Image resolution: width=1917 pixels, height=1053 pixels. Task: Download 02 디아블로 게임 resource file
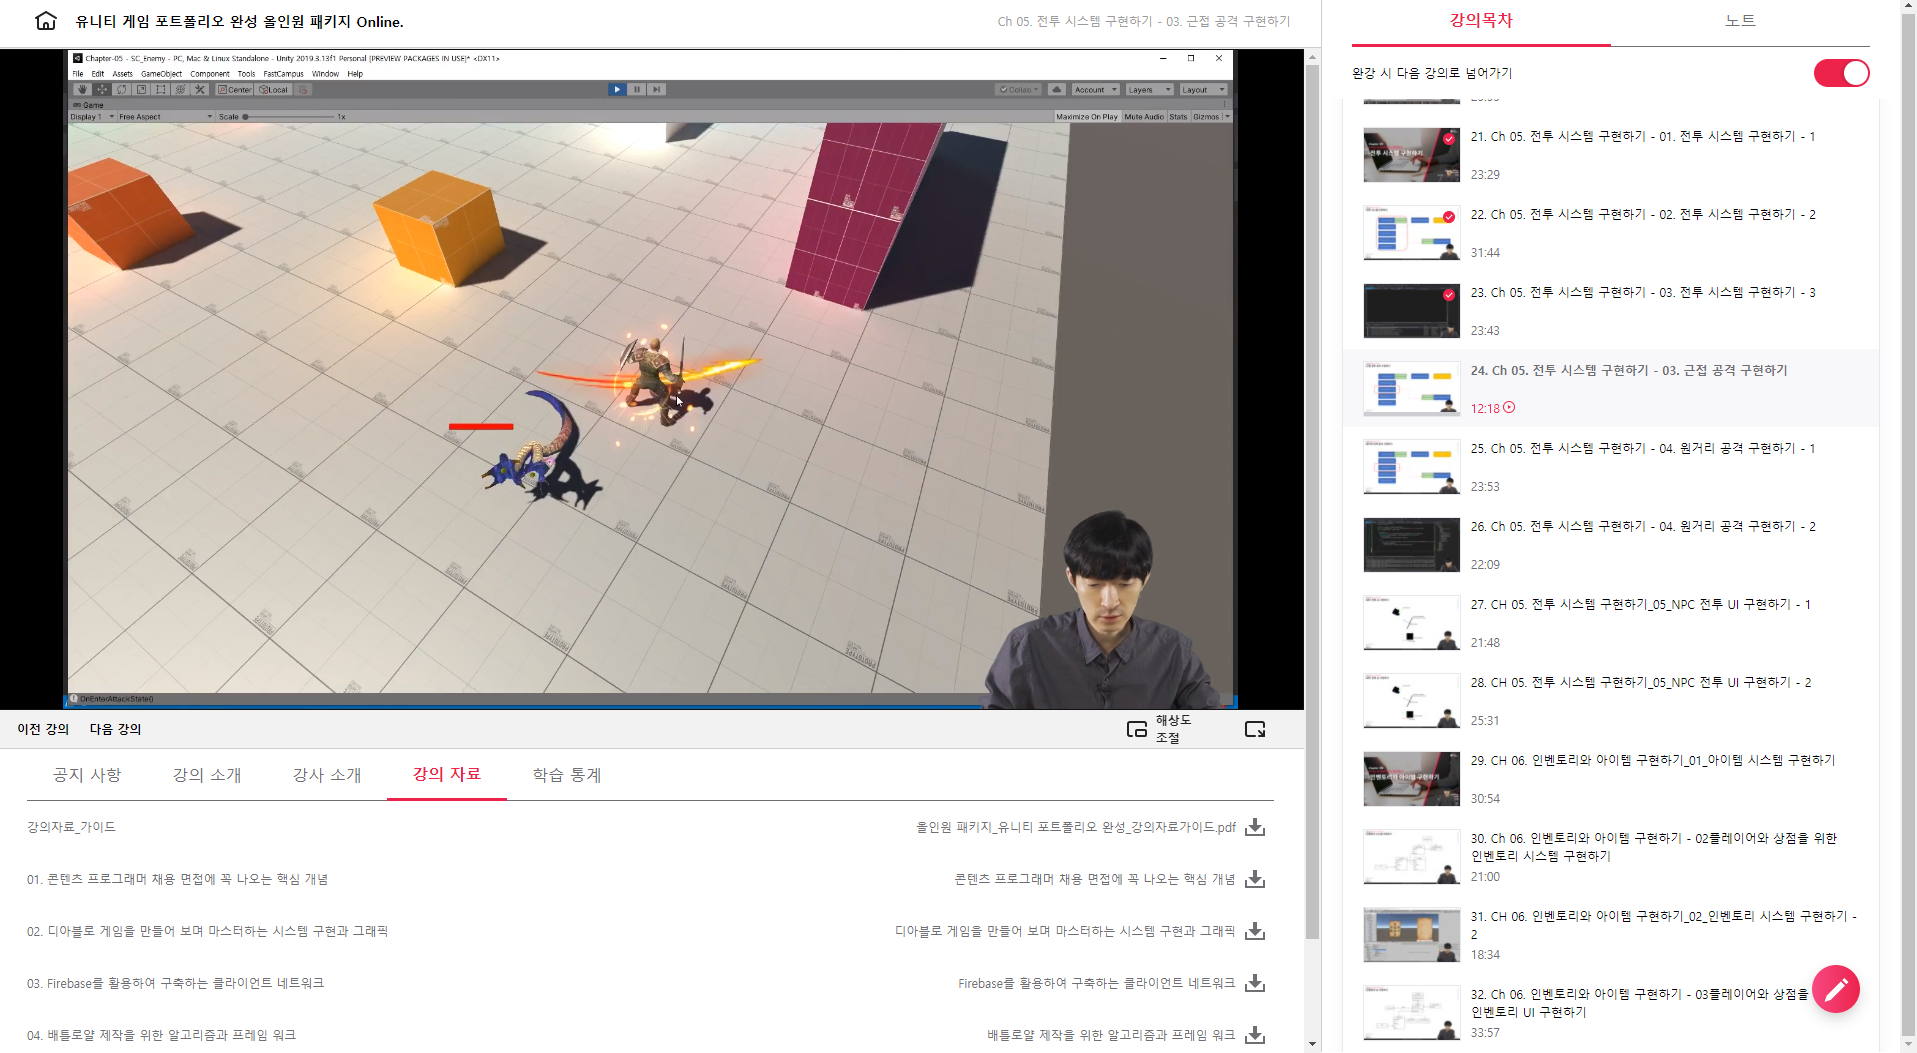pyautogui.click(x=1255, y=931)
